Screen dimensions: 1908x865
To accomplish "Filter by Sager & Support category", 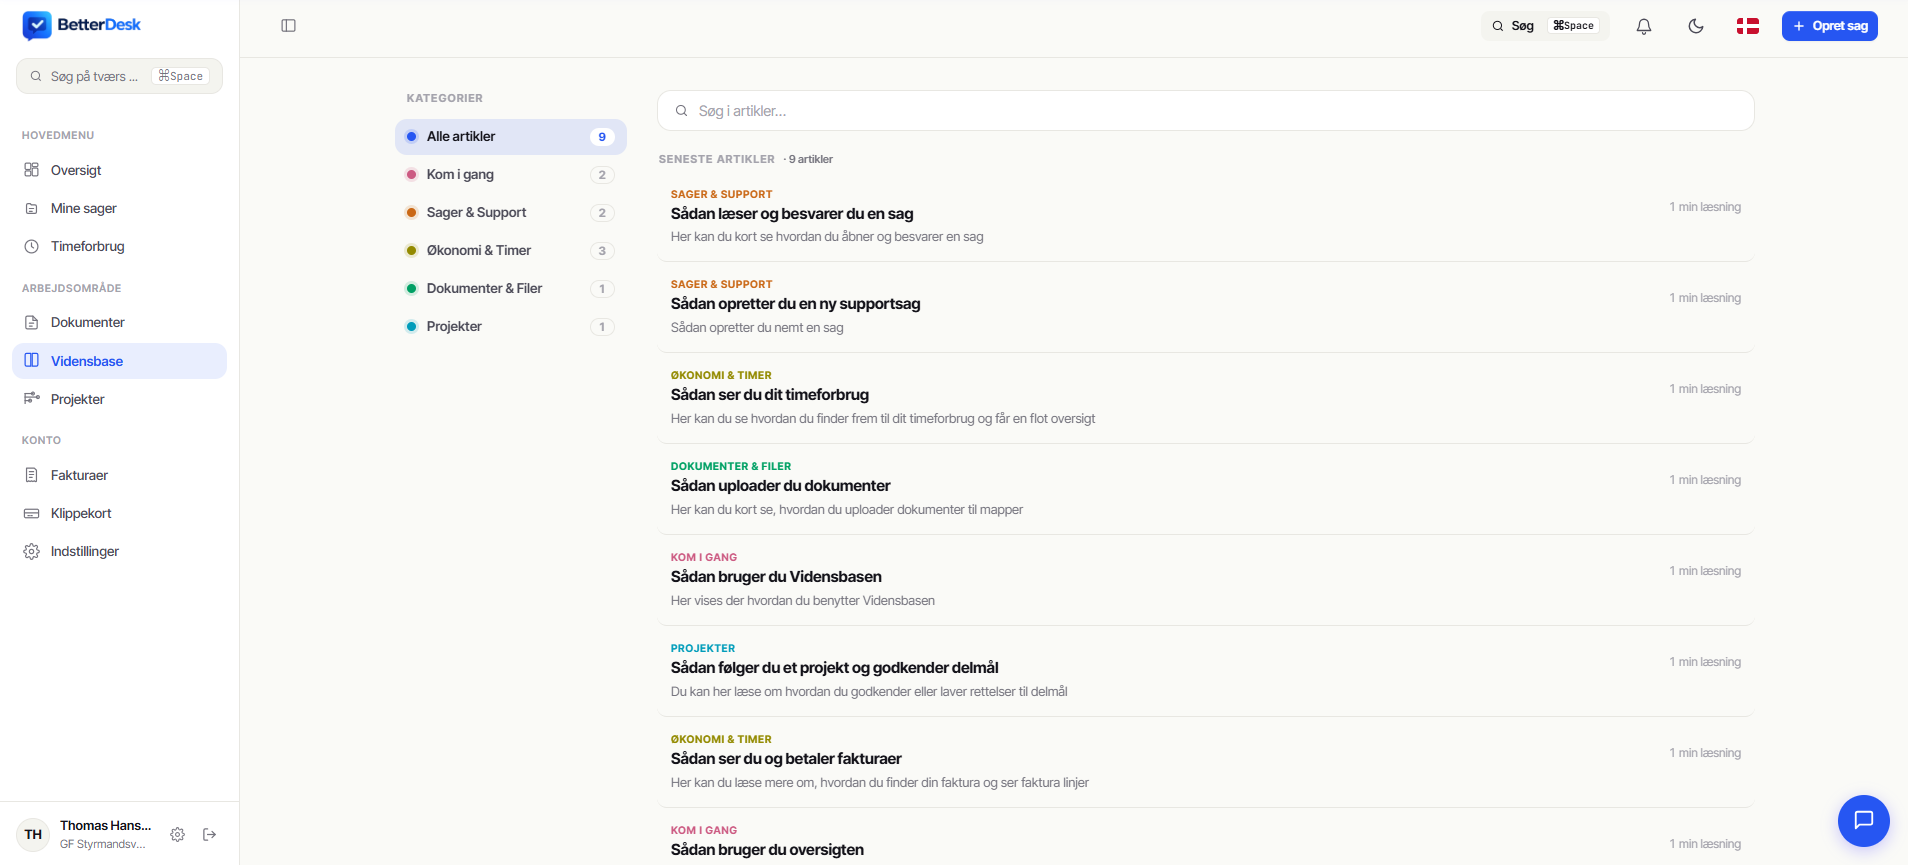I will pyautogui.click(x=511, y=213).
